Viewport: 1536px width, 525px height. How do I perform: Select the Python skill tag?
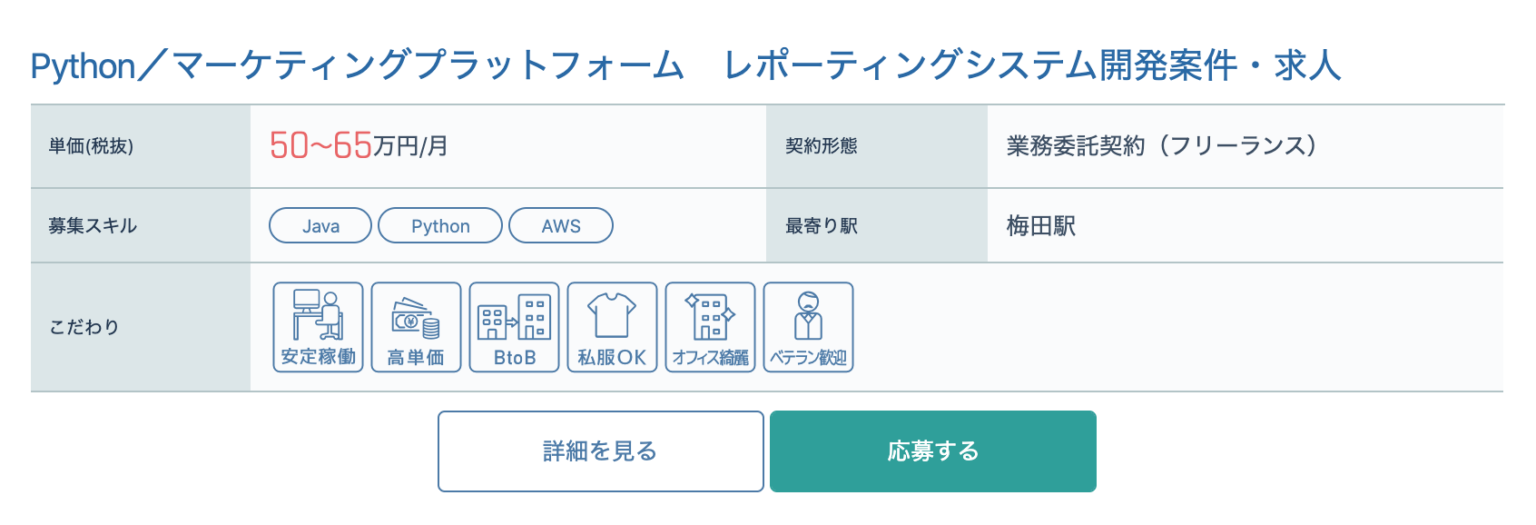click(x=440, y=226)
